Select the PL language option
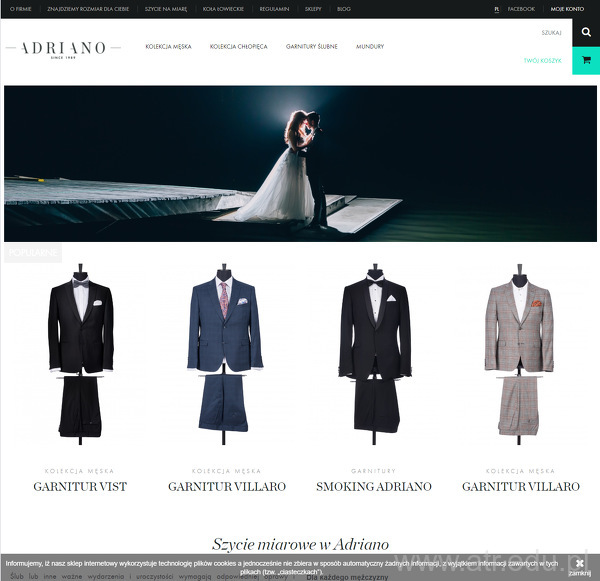This screenshot has width=600, height=581. [496, 9]
